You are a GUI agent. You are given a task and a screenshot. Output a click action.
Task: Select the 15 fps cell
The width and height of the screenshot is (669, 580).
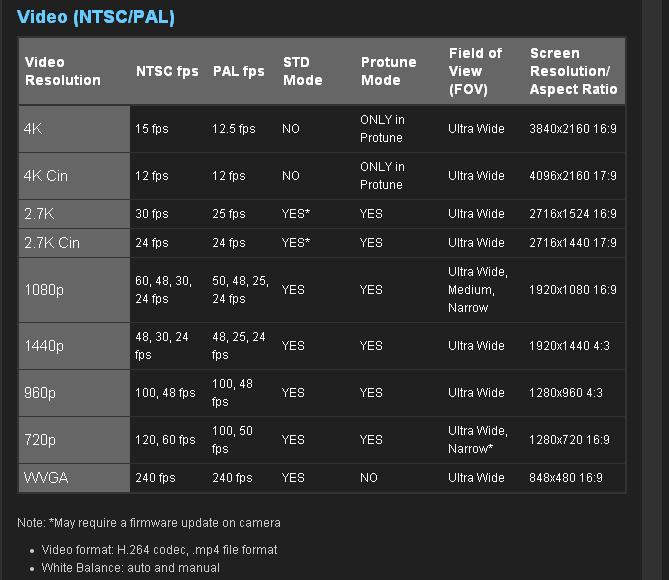coord(151,129)
